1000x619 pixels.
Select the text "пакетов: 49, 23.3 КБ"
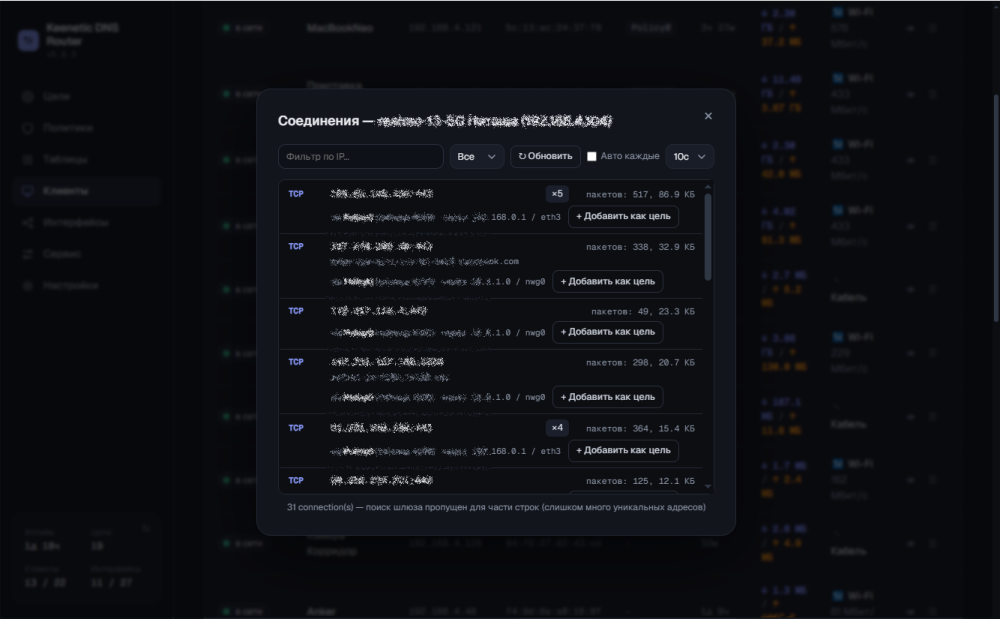[x=643, y=312]
